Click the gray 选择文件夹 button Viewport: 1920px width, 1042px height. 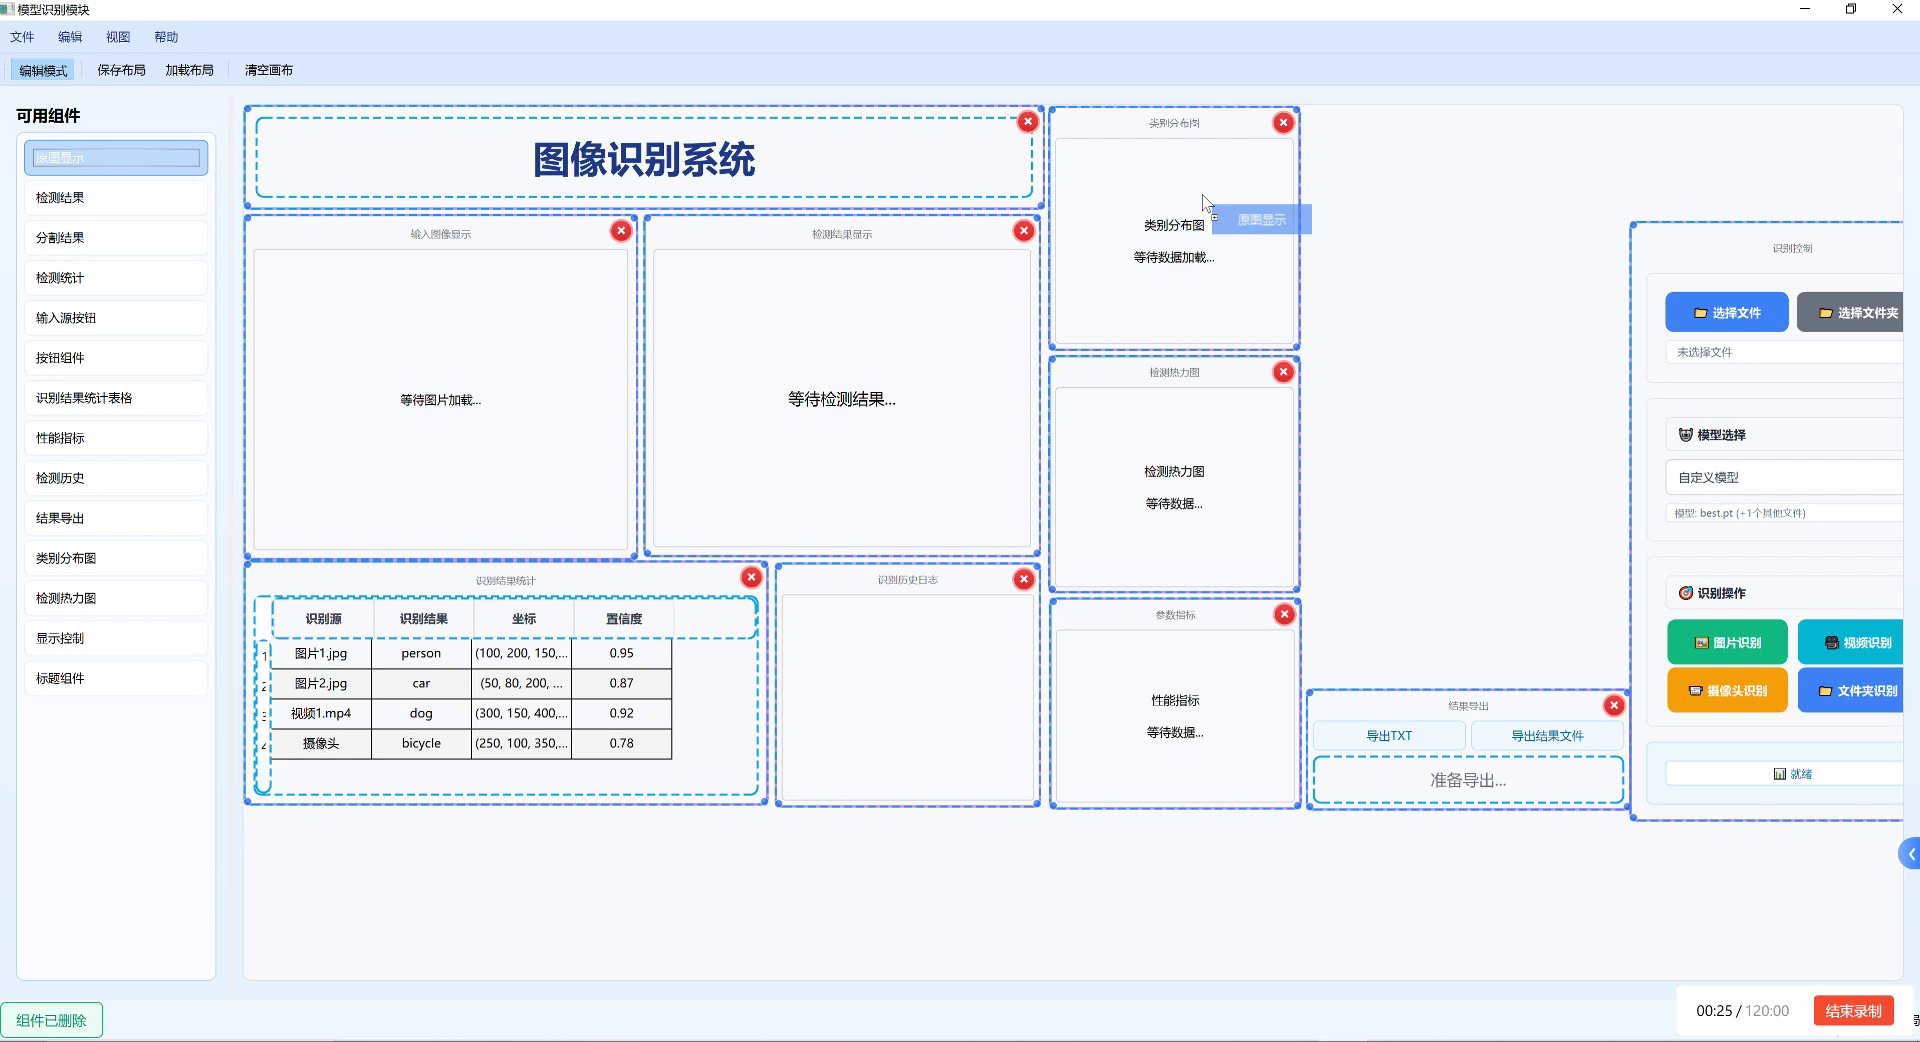[1850, 313]
